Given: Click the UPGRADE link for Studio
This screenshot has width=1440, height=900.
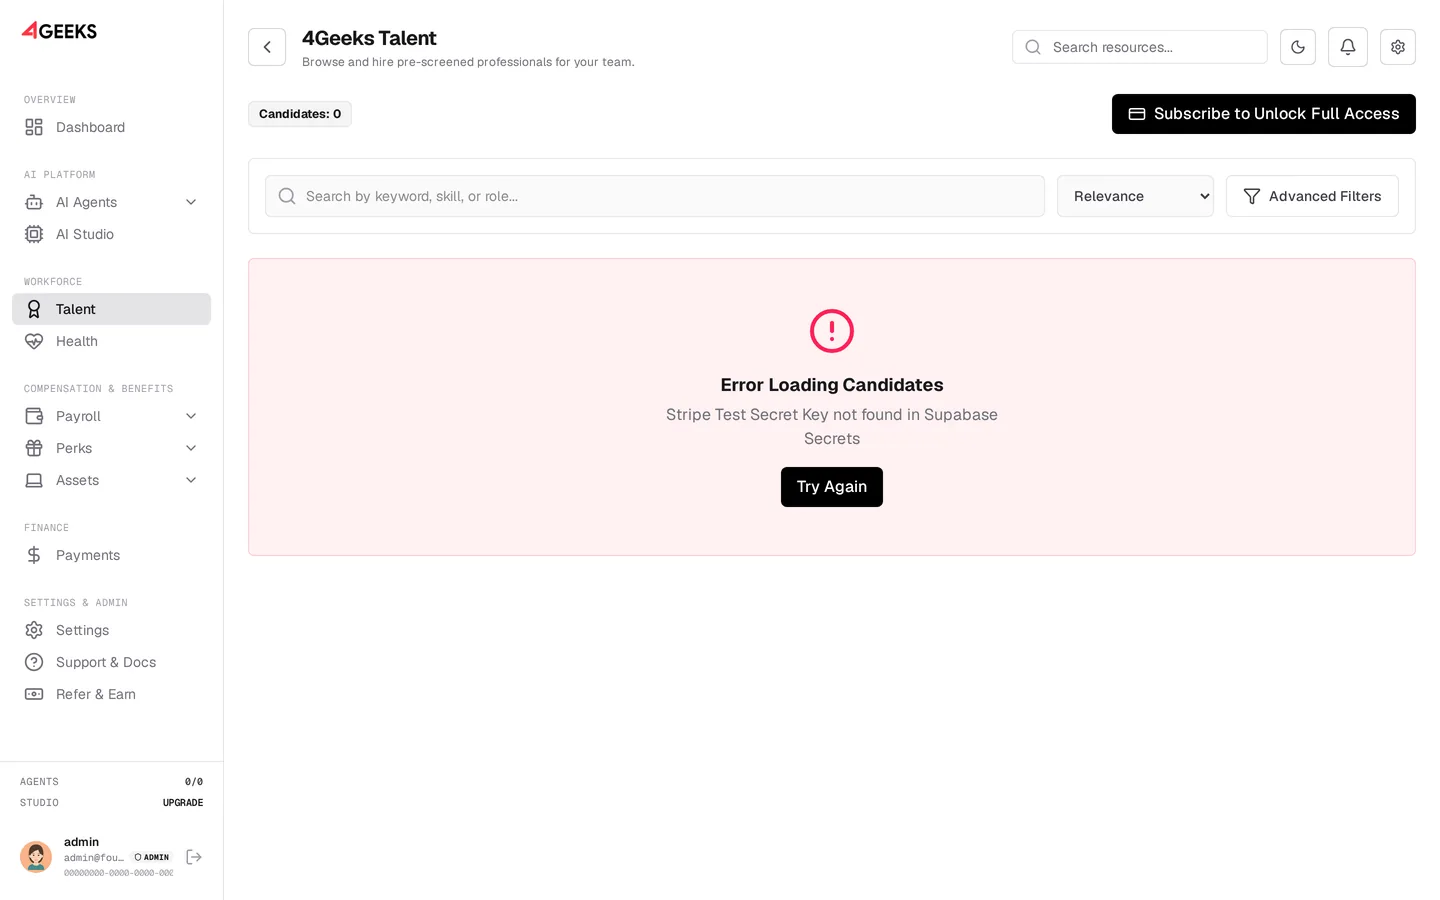Looking at the screenshot, I should point(183,803).
